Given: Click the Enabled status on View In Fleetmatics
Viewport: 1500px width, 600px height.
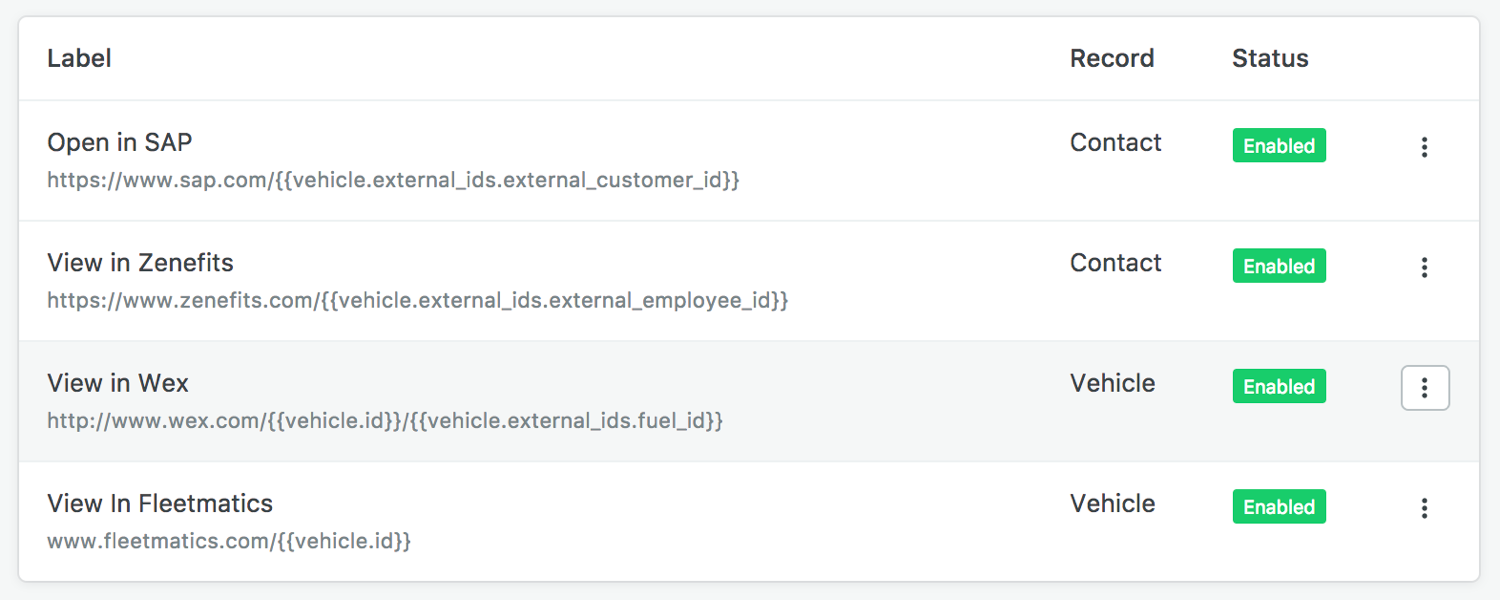Looking at the screenshot, I should [1278, 507].
